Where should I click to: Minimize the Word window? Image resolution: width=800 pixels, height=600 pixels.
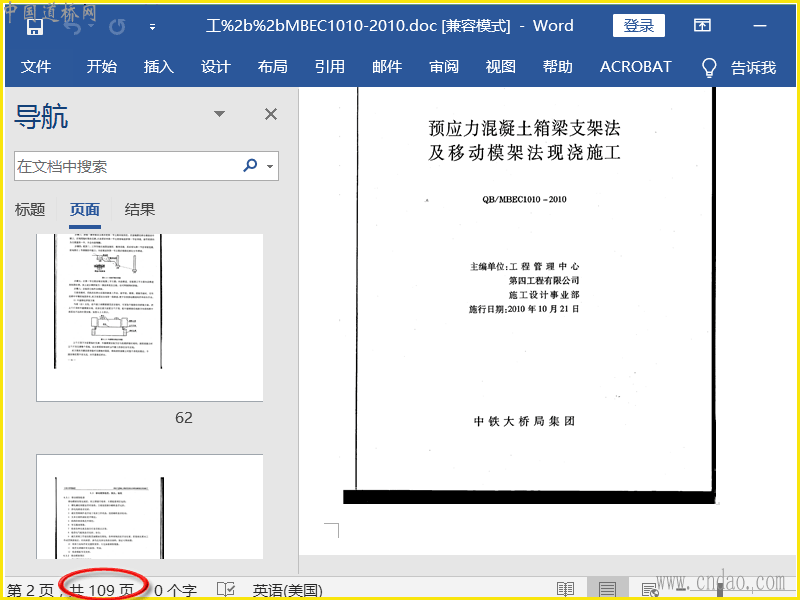click(x=760, y=26)
